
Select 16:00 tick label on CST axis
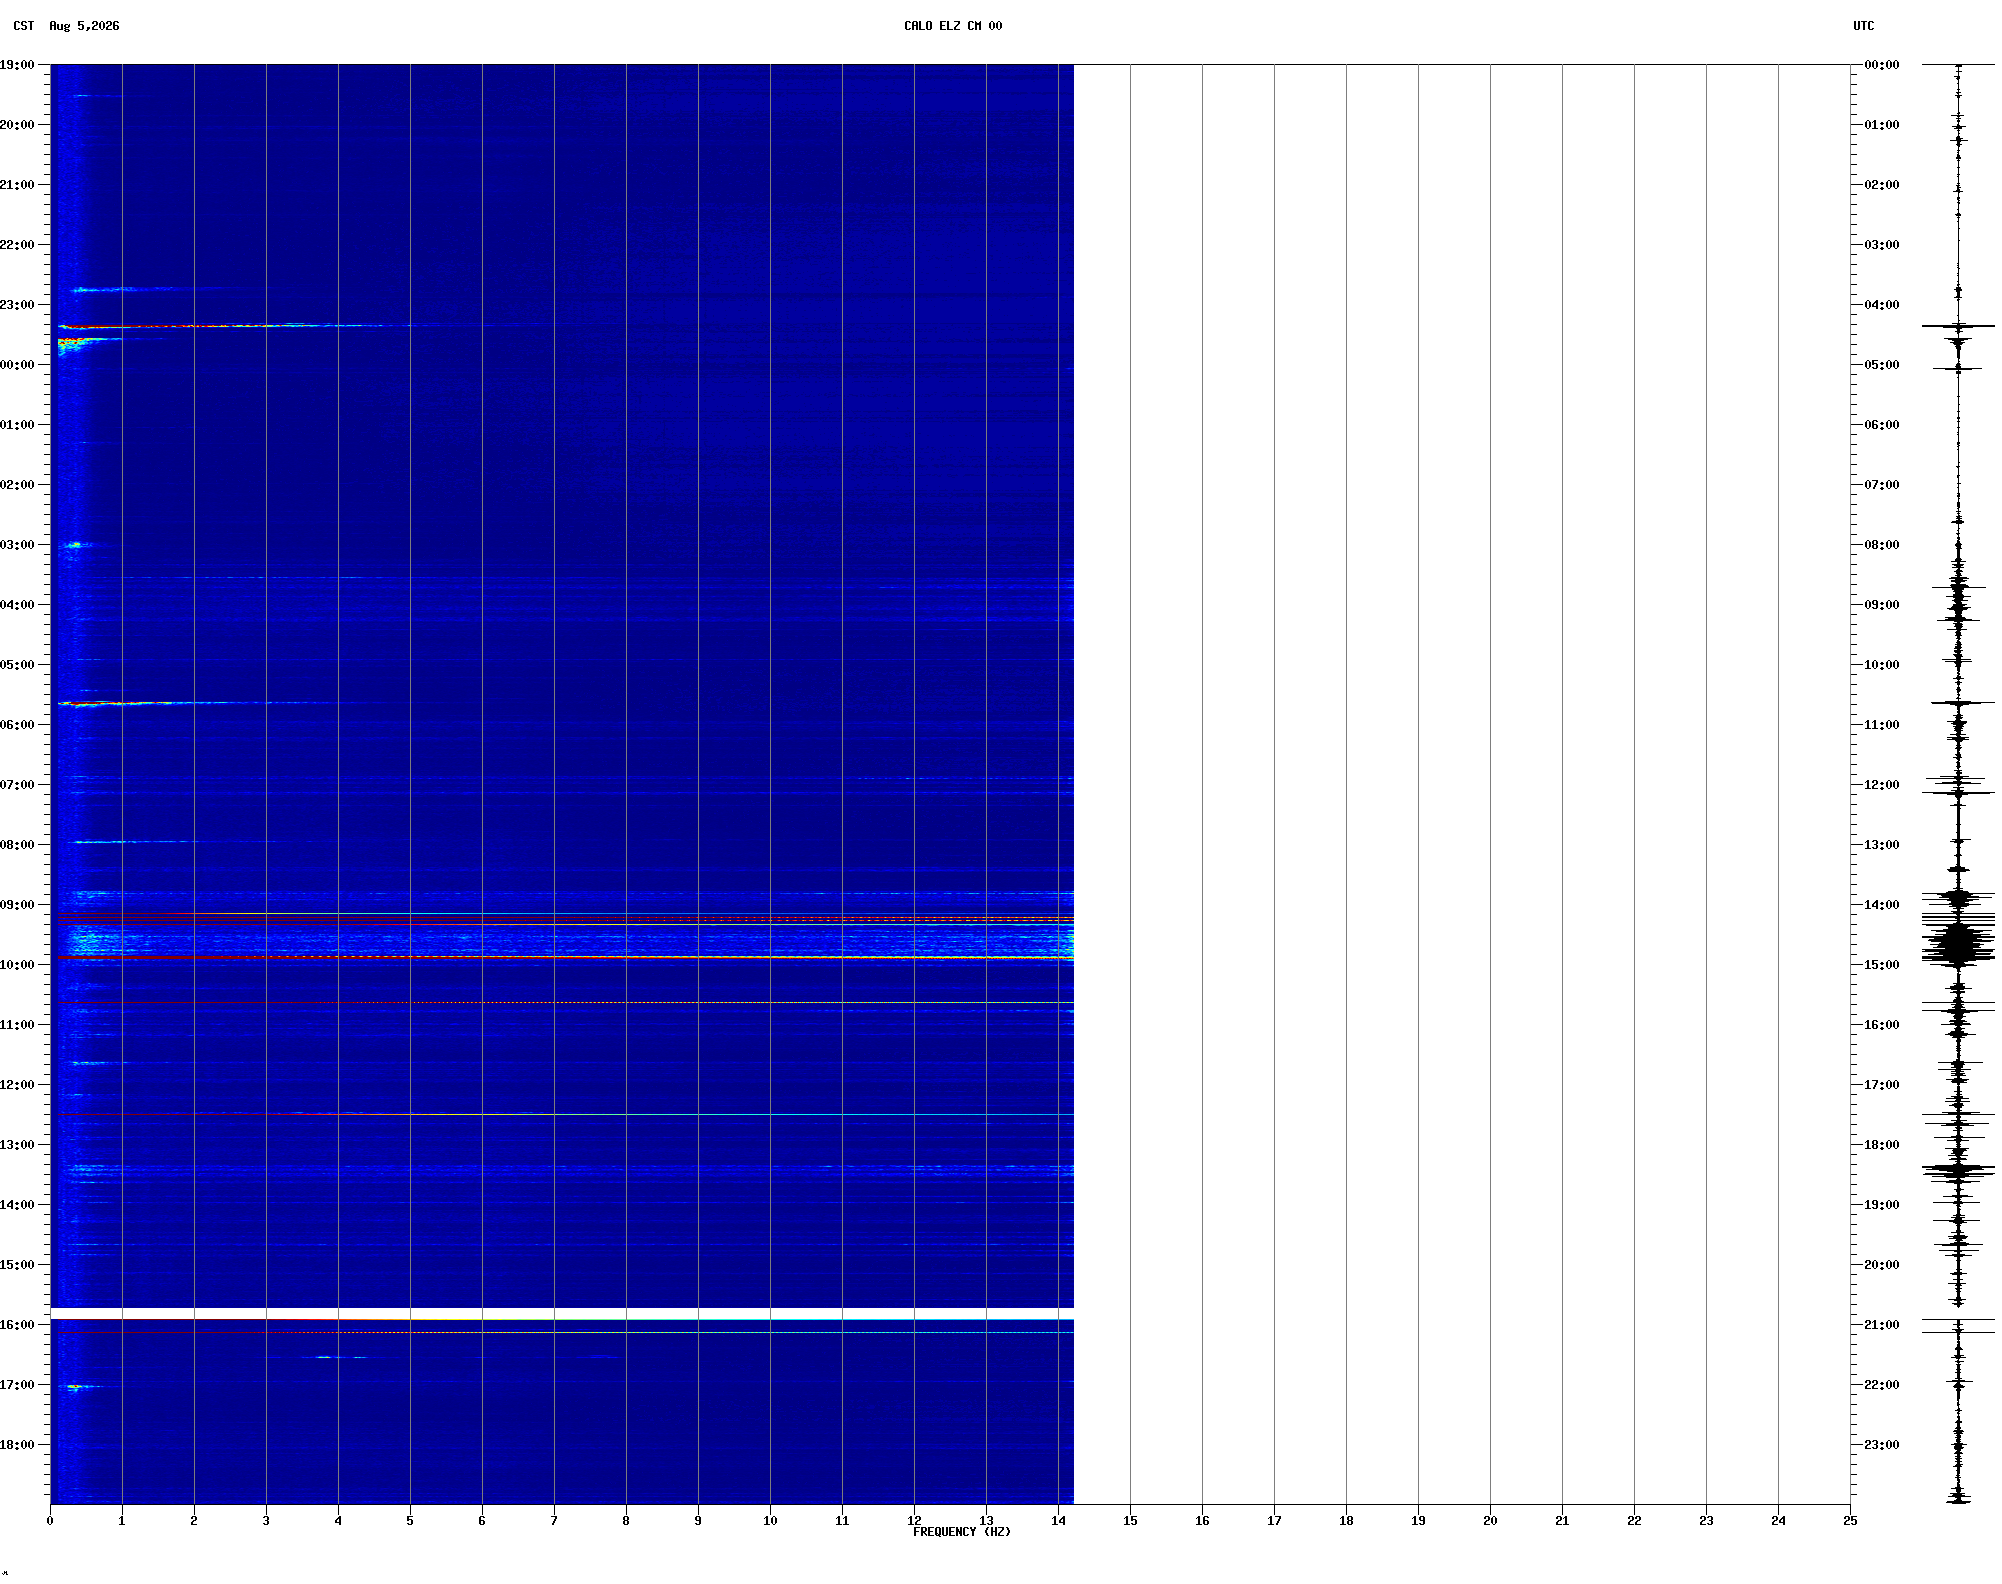[x=17, y=1325]
